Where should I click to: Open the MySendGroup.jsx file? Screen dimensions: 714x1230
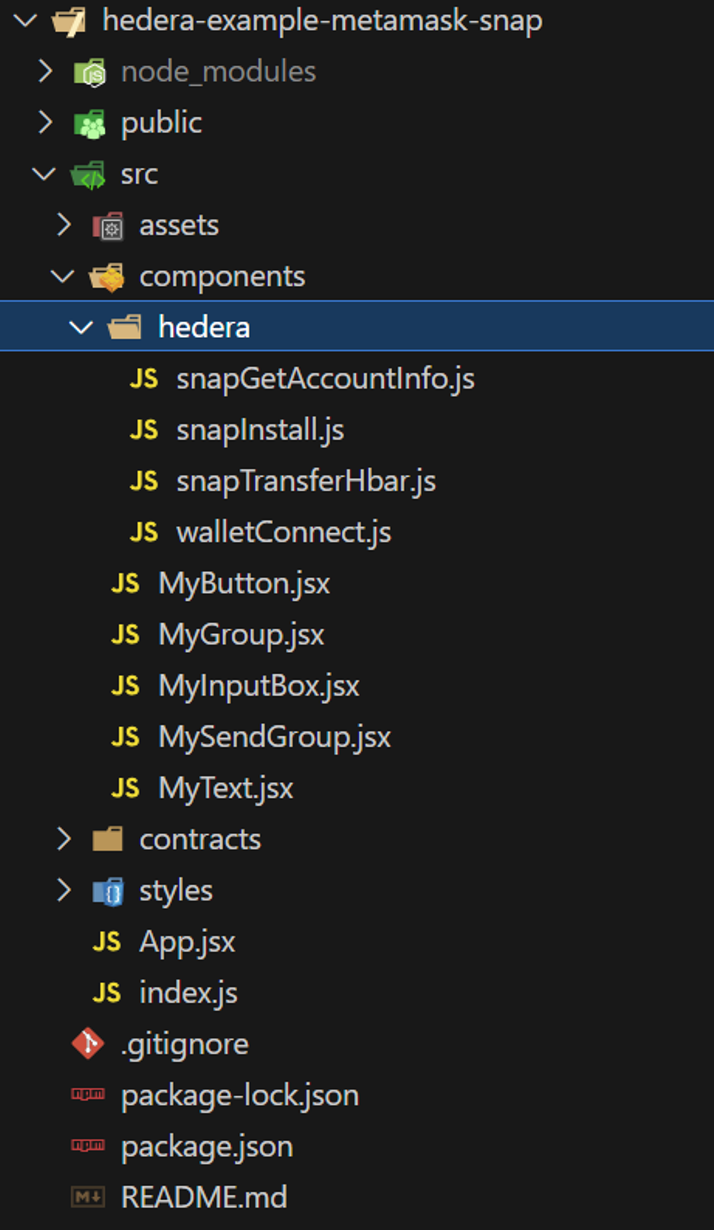tap(274, 737)
